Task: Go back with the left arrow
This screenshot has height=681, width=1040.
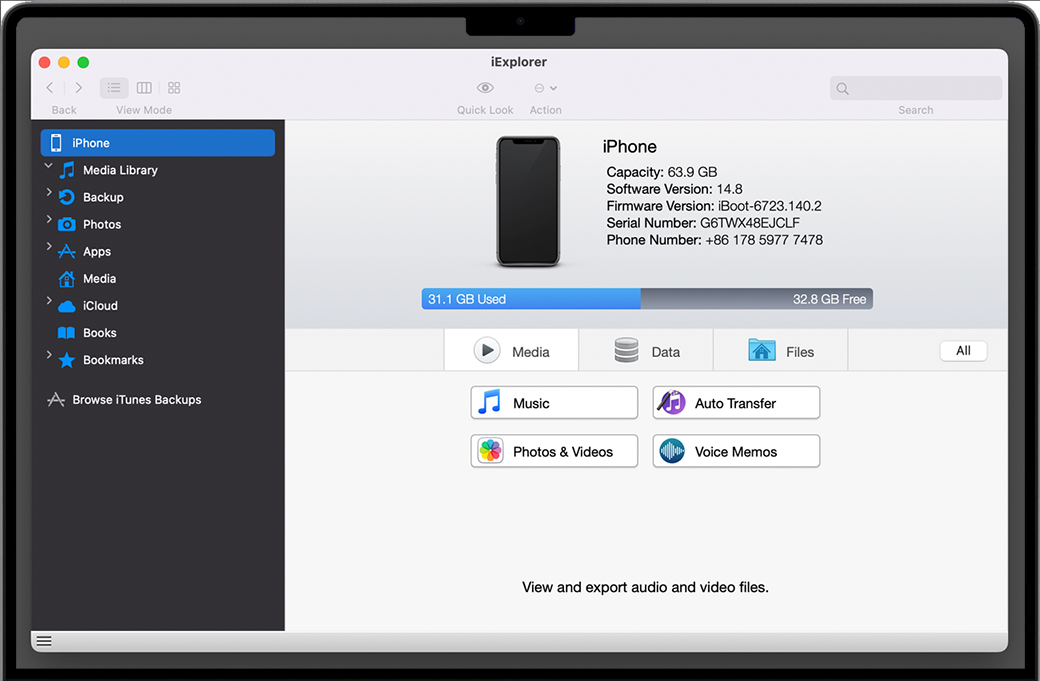Action: click(x=50, y=88)
